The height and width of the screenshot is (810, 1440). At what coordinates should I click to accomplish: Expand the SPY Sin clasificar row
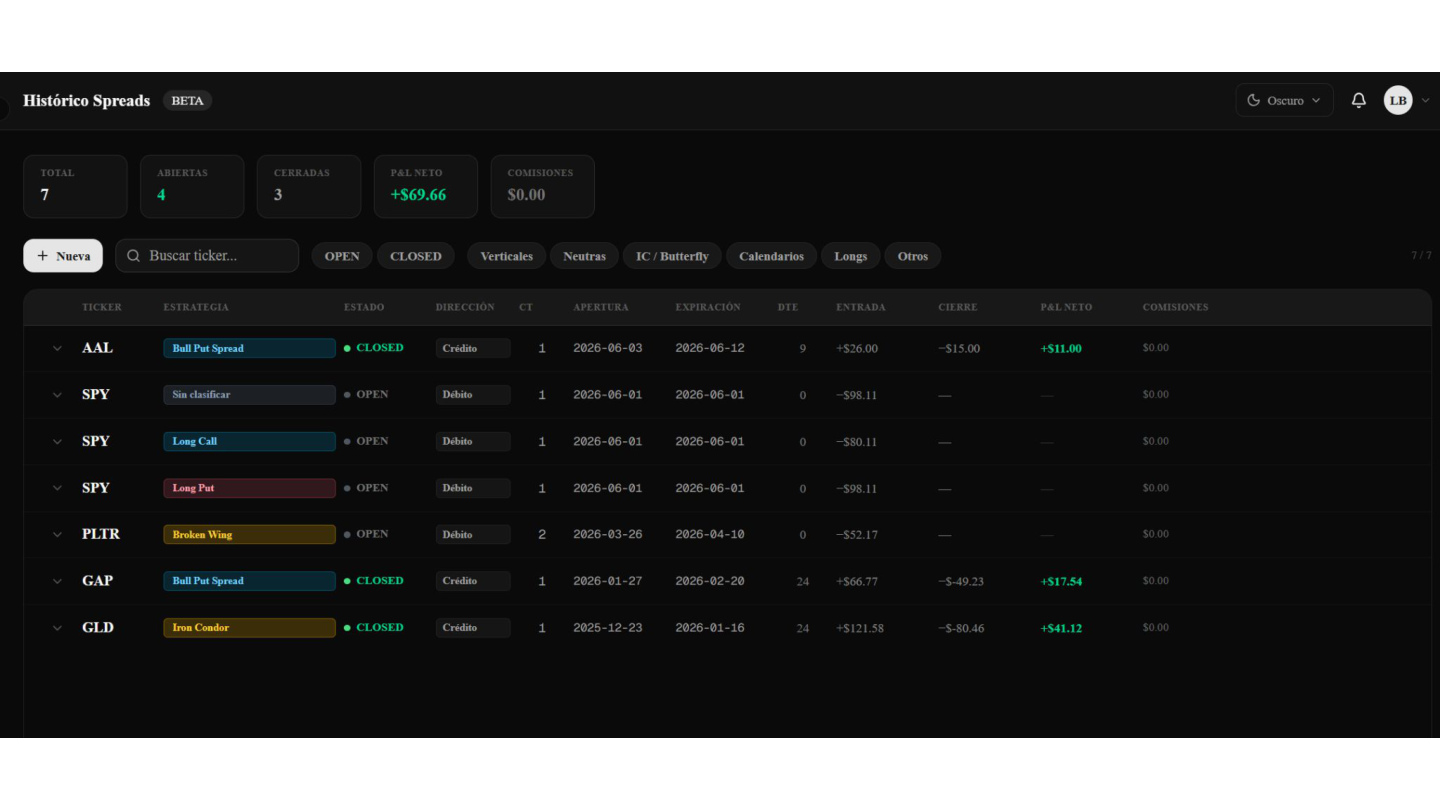coord(57,395)
